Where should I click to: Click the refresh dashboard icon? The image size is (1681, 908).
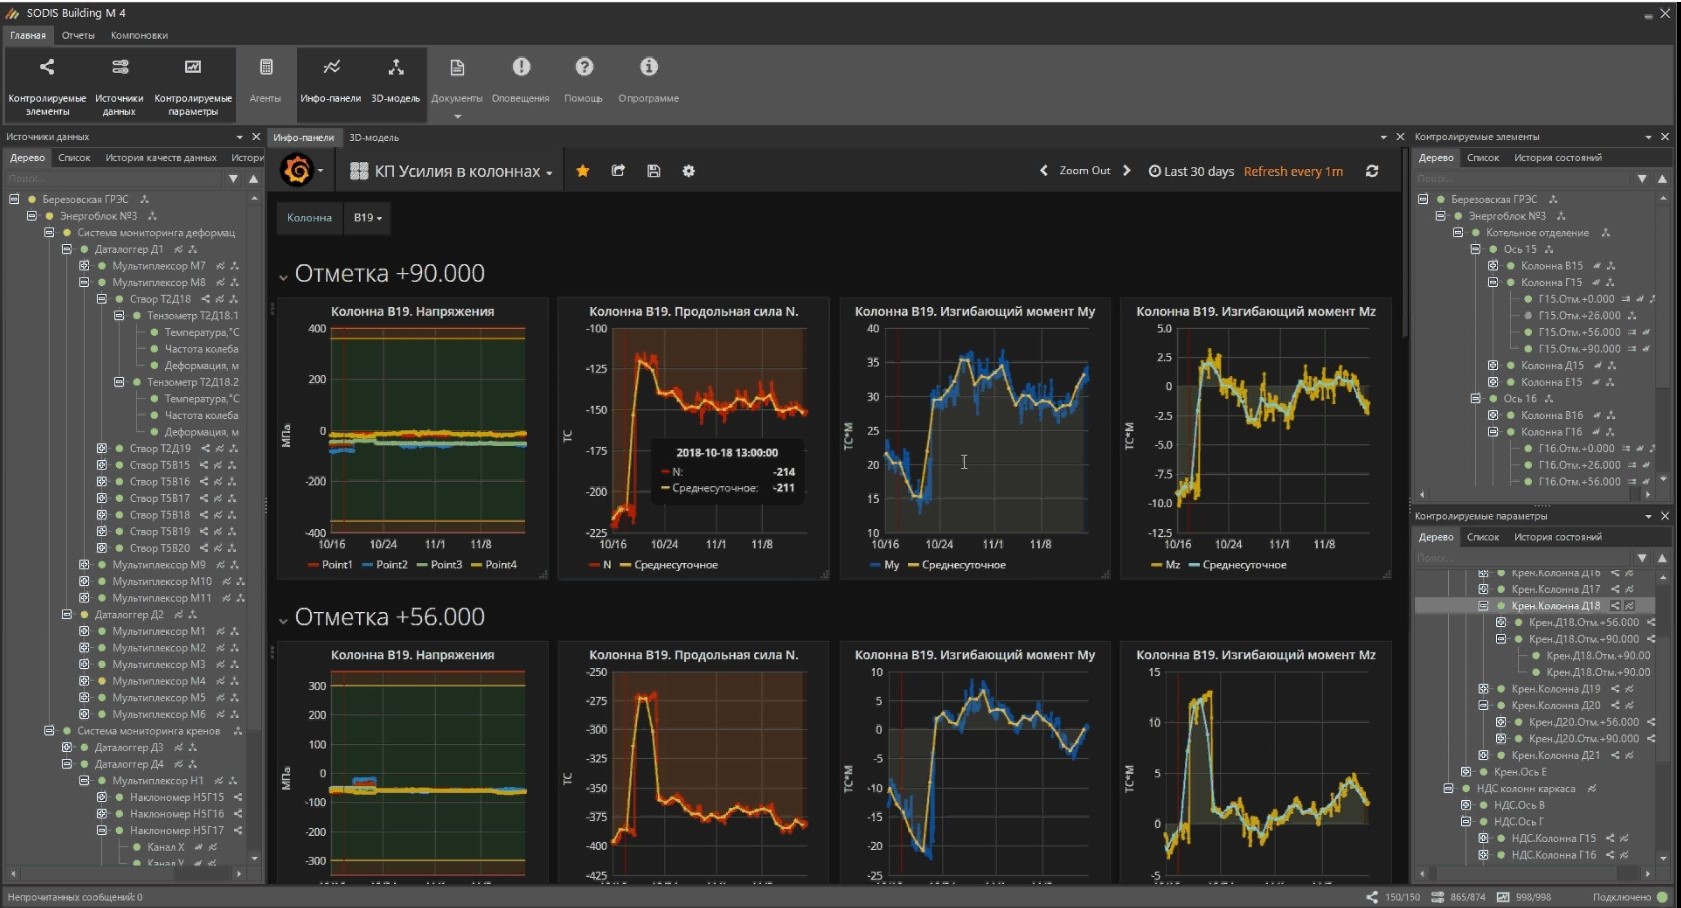tap(1372, 171)
